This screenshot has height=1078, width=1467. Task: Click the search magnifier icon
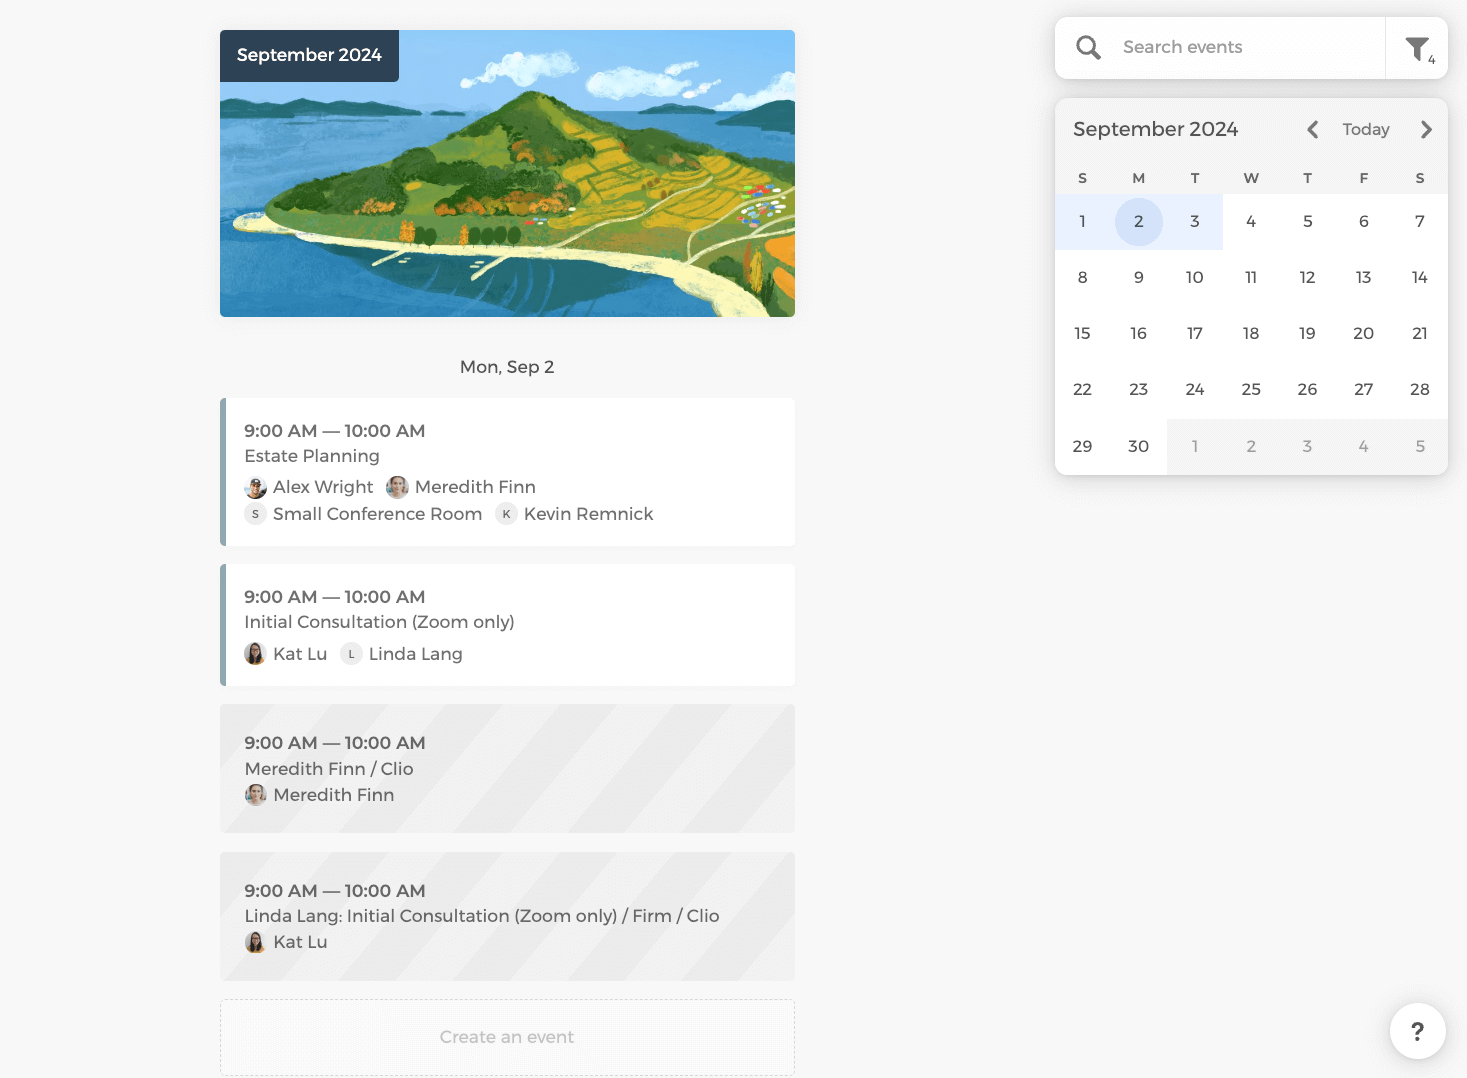[x=1088, y=47]
